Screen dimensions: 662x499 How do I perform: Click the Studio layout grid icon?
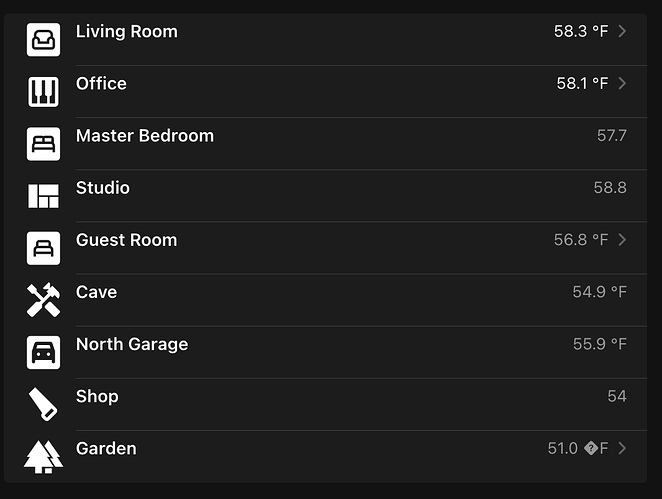tap(43, 196)
